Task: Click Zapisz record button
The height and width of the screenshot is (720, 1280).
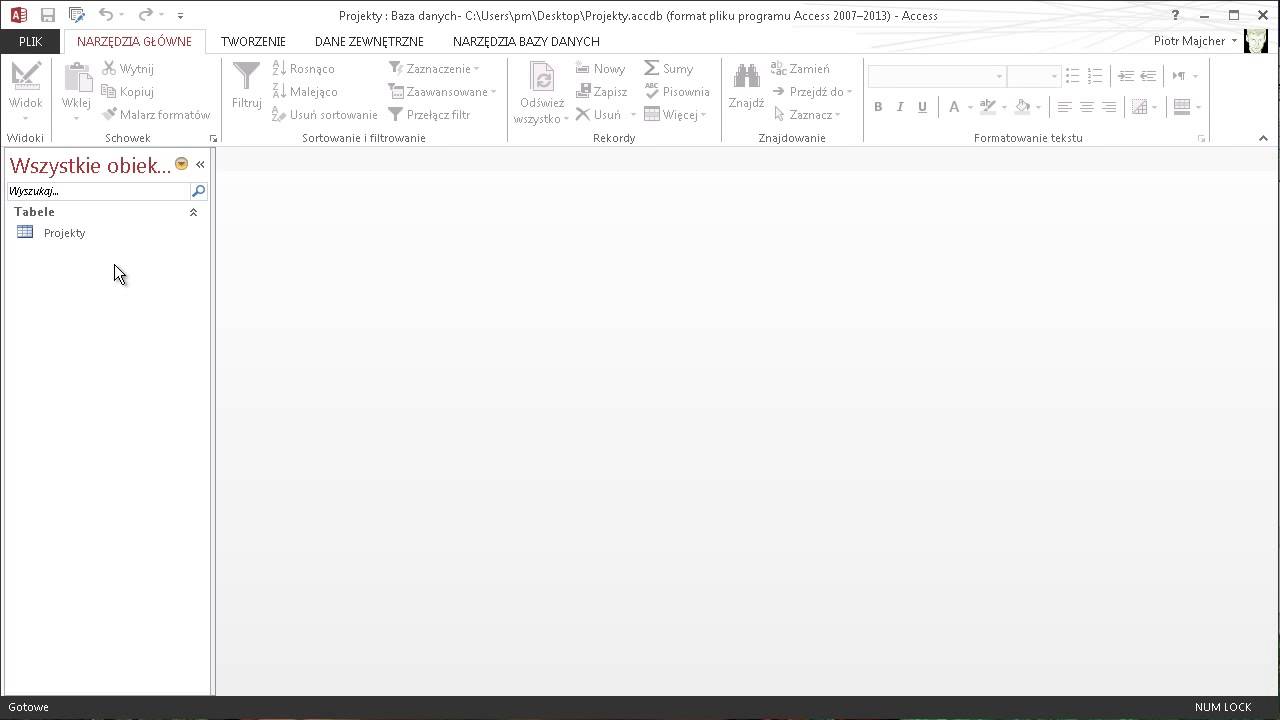Action: pyautogui.click(x=602, y=92)
